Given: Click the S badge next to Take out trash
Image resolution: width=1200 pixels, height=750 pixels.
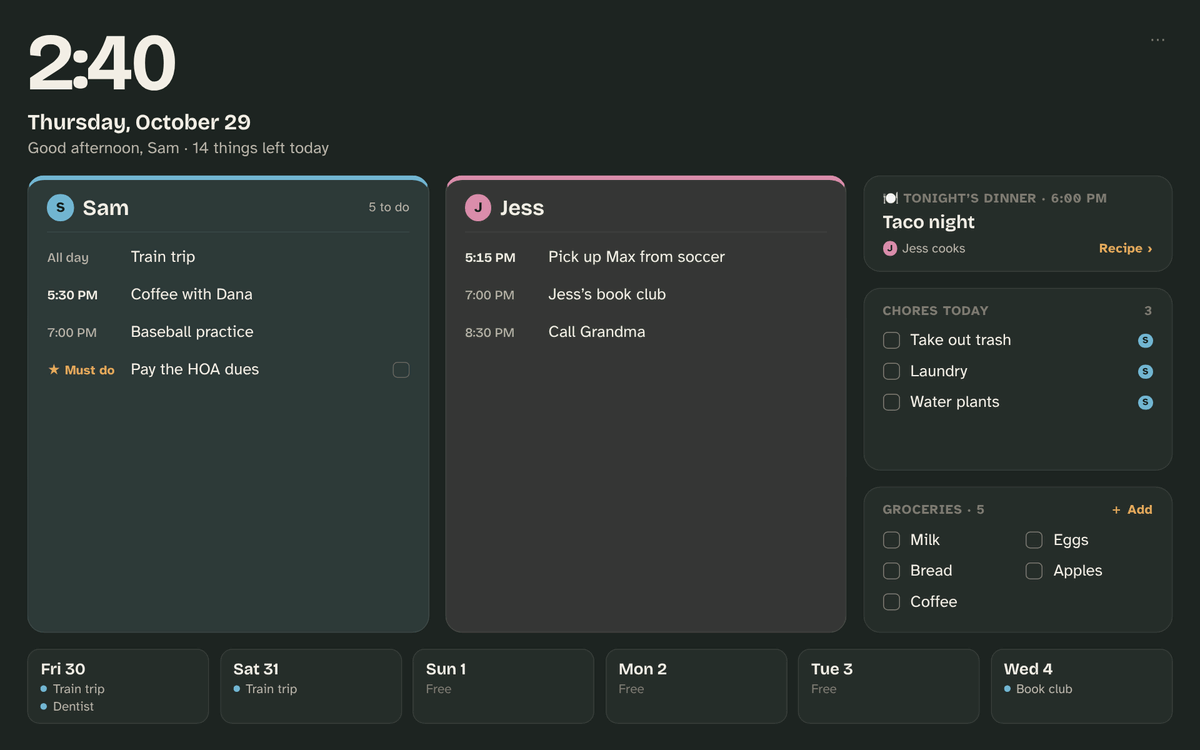Looking at the screenshot, I should point(1145,340).
